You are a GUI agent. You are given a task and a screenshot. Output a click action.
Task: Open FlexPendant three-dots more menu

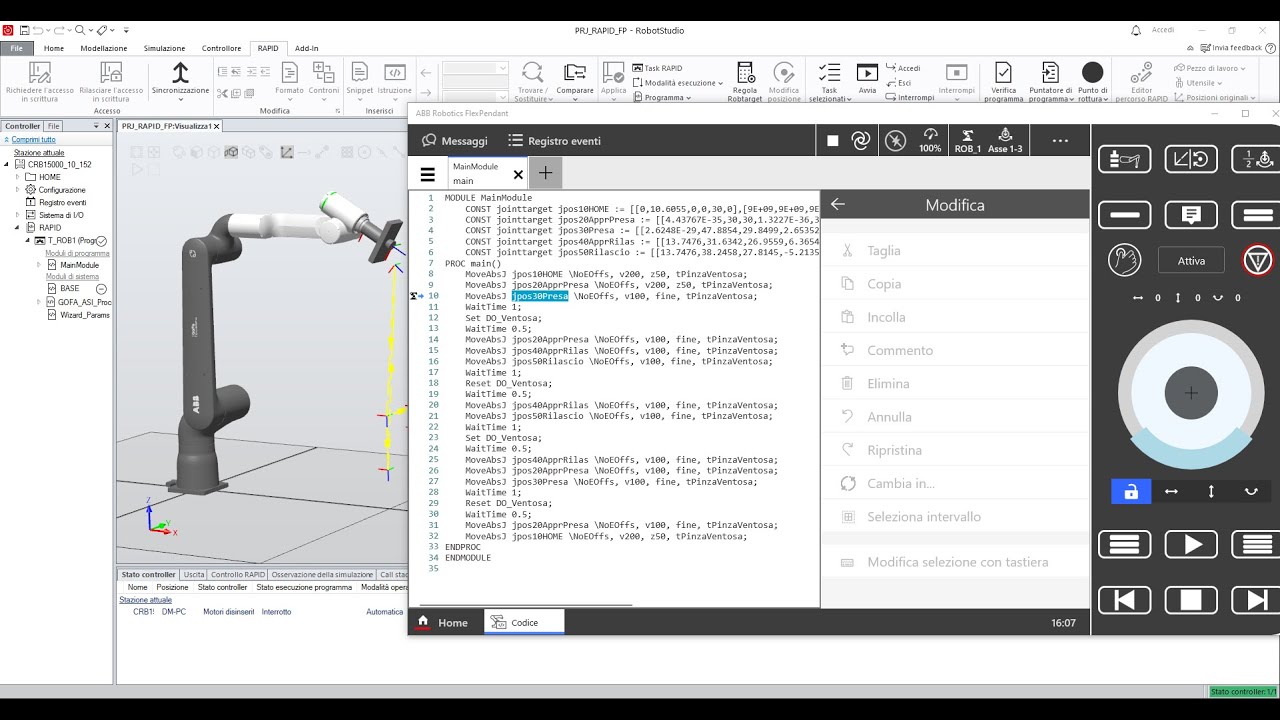[x=1061, y=140]
